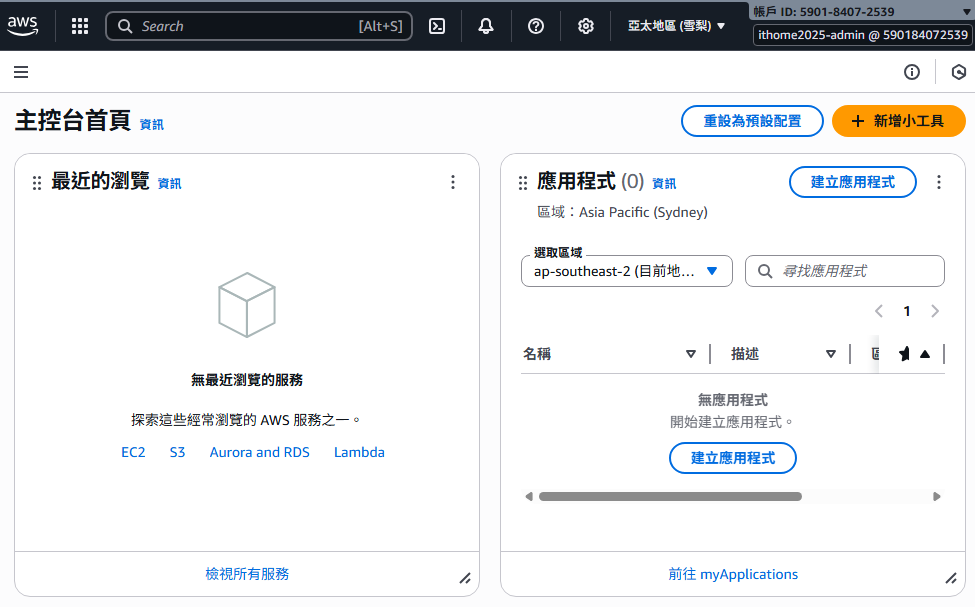This screenshot has height=607, width=975.
Task: Open the Lambda link
Action: pos(359,452)
